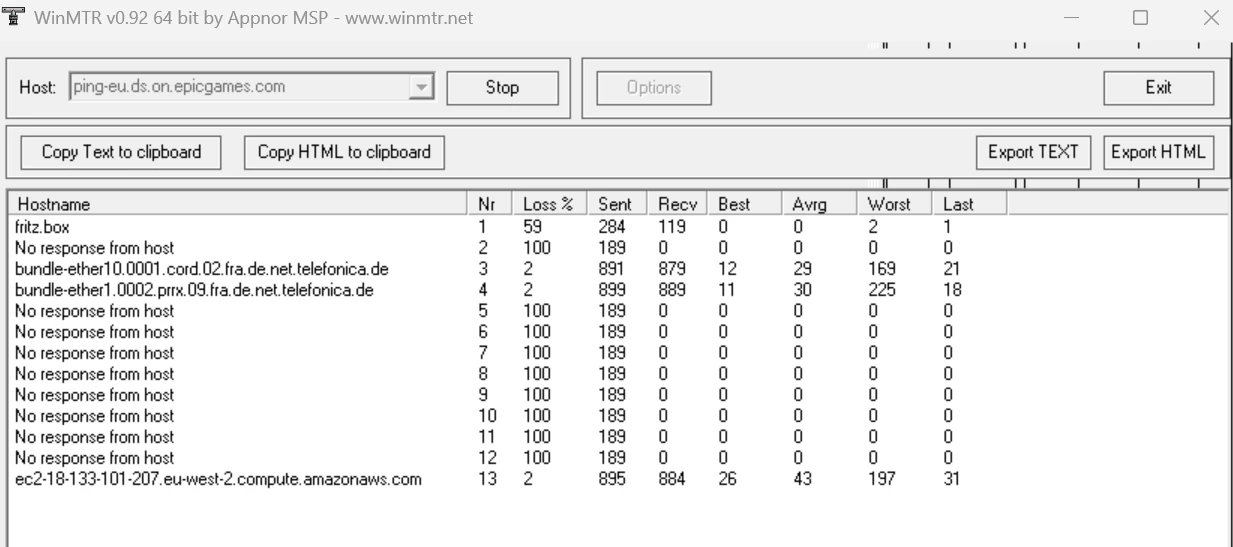Open the Host dropdown arrow

pos(421,88)
